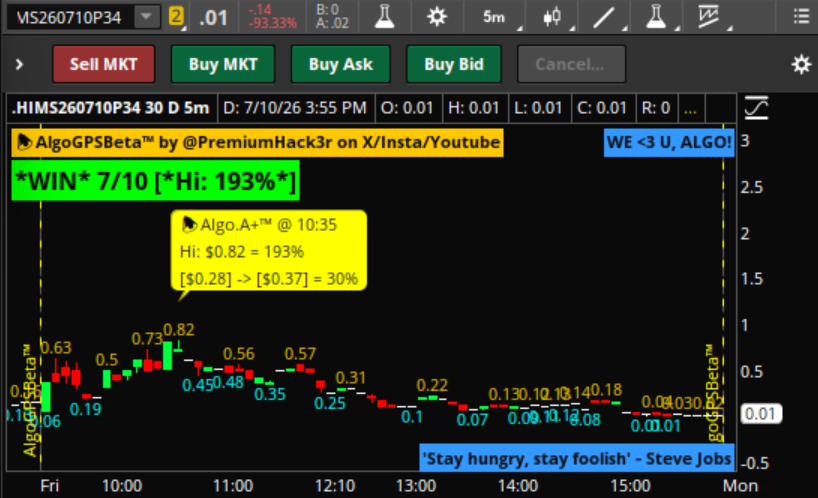Open the flask icon next to bid/ask
The width and height of the screenshot is (818, 498).
pyautogui.click(x=384, y=17)
